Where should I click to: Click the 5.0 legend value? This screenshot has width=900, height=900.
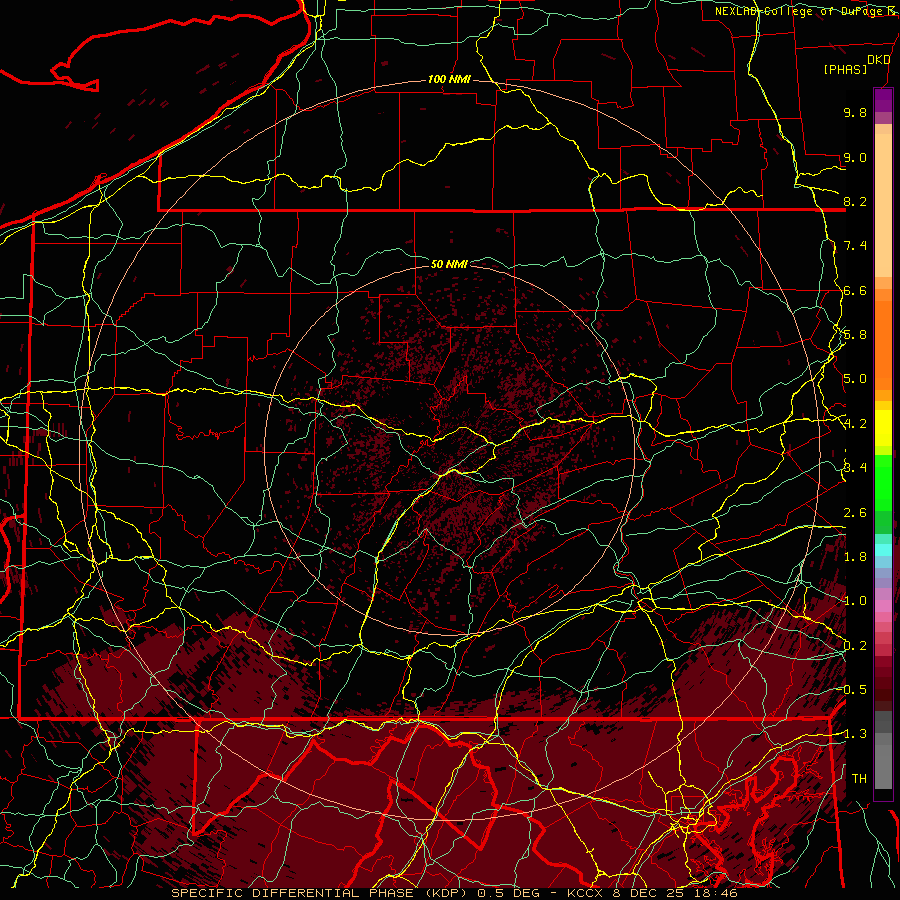click(x=855, y=379)
